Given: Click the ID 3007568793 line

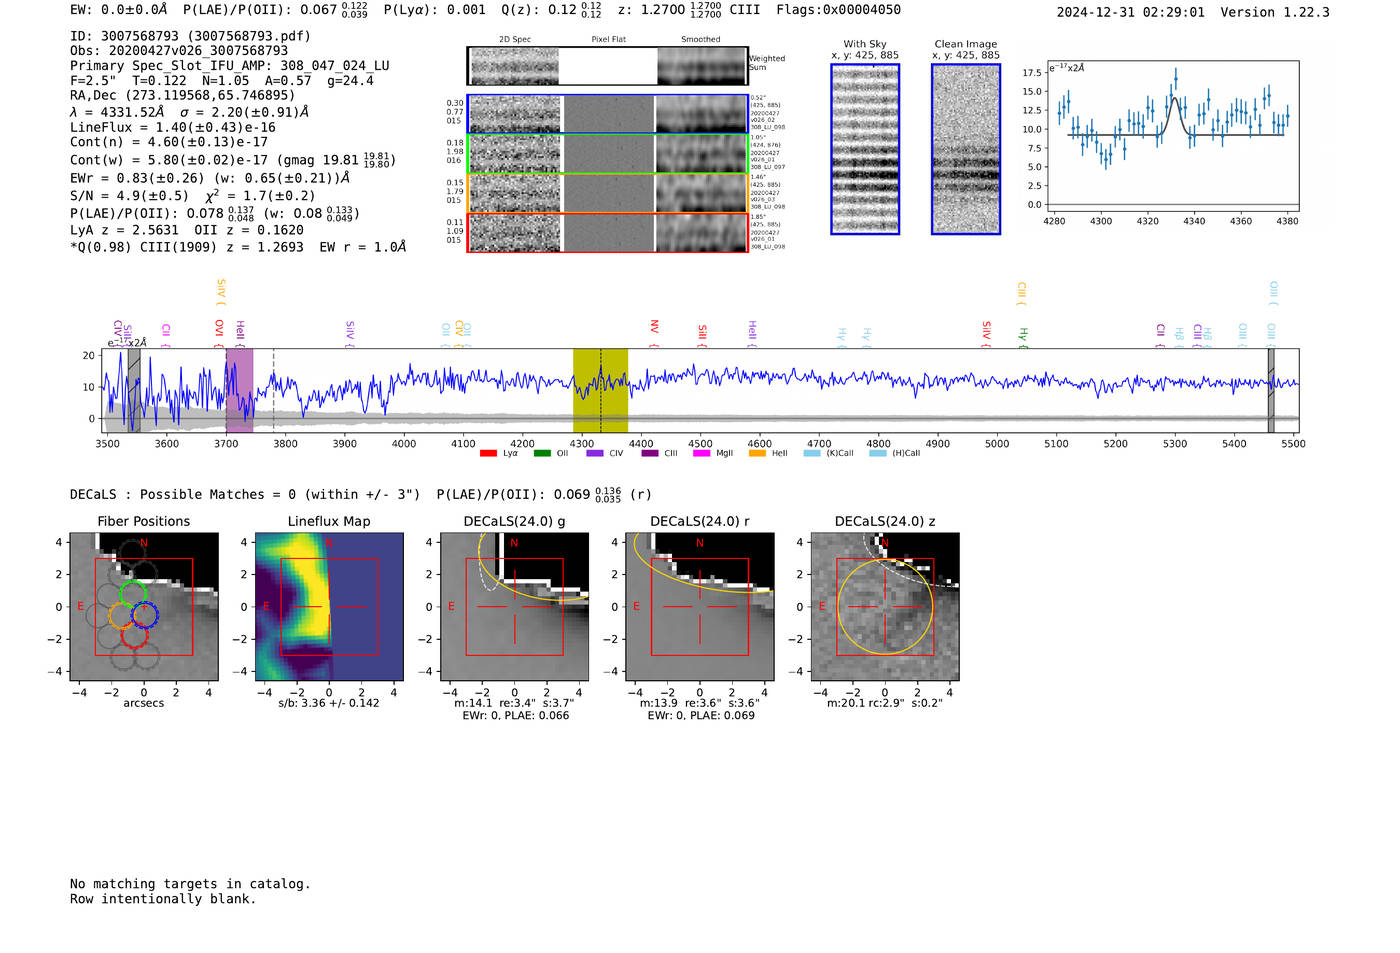Looking at the screenshot, I should coord(190,36).
